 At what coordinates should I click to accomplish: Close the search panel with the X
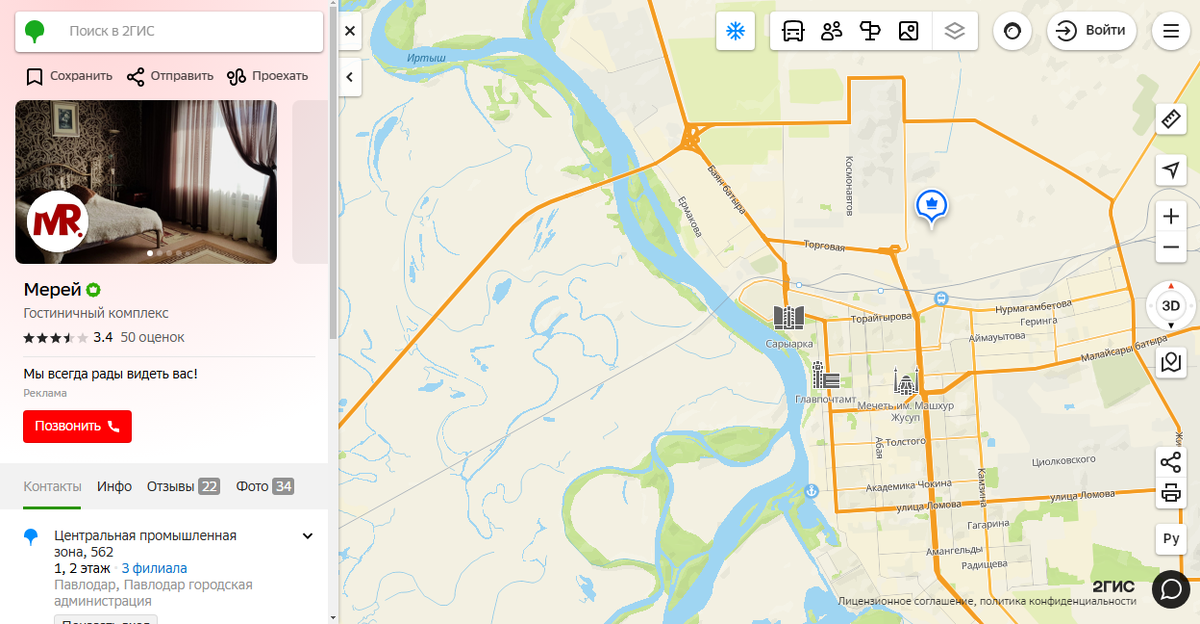(x=350, y=31)
